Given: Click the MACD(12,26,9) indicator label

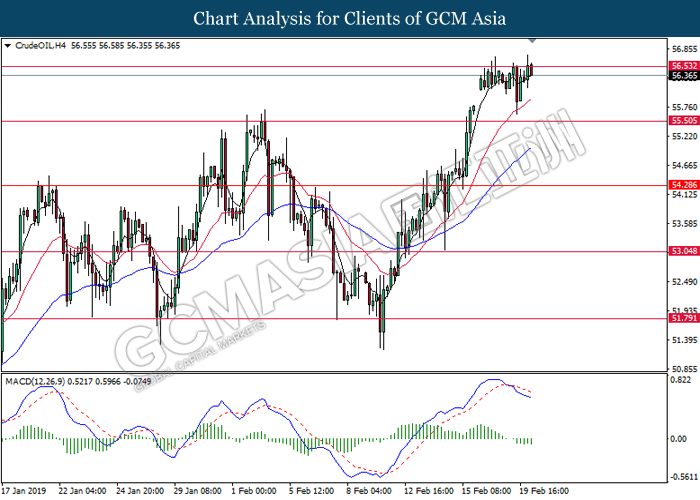Looking at the screenshot, I should [35, 382].
